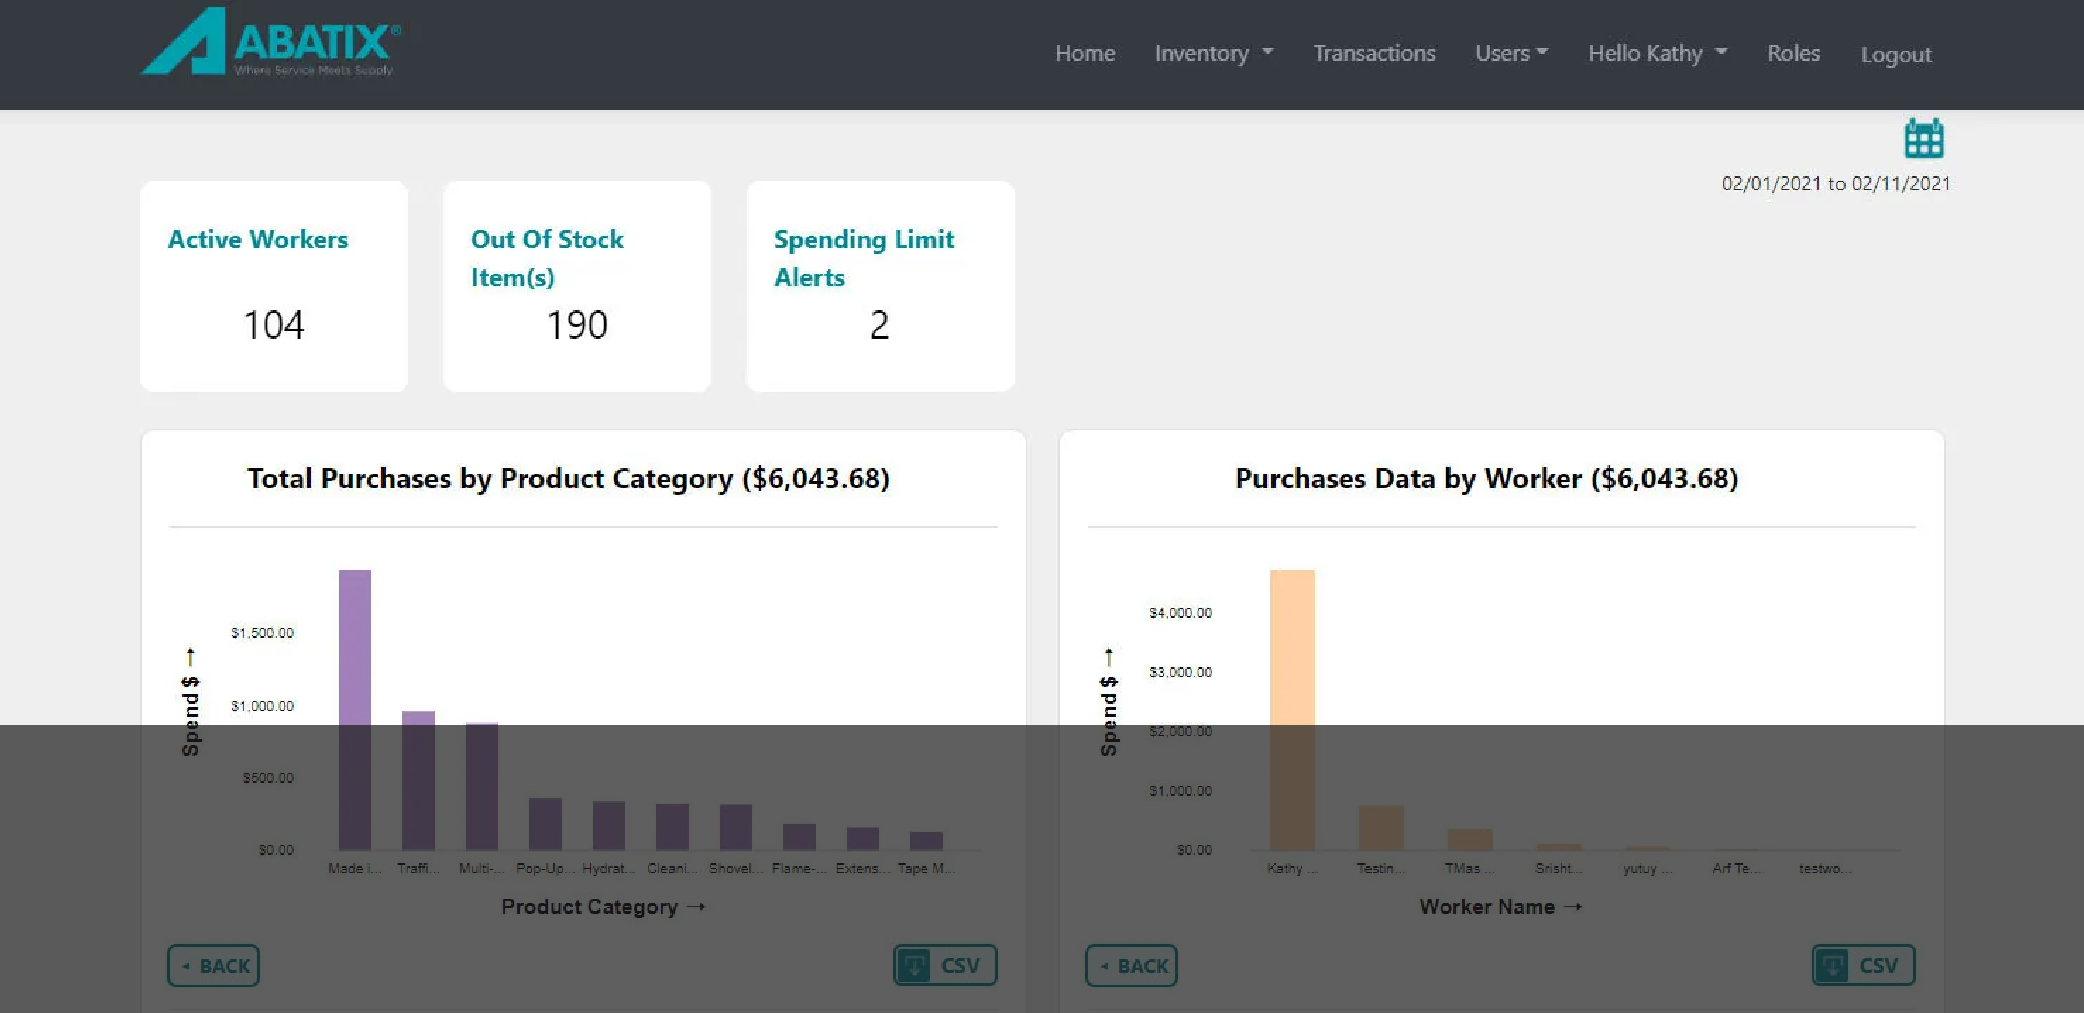Open the Active Workers card
The image size is (2084, 1013).
point(273,286)
